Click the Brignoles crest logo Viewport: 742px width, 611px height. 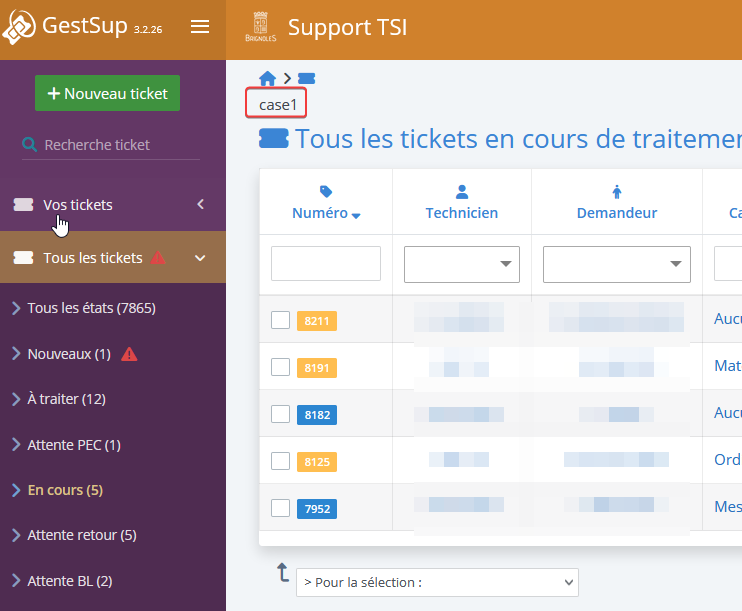pyautogui.click(x=261, y=27)
